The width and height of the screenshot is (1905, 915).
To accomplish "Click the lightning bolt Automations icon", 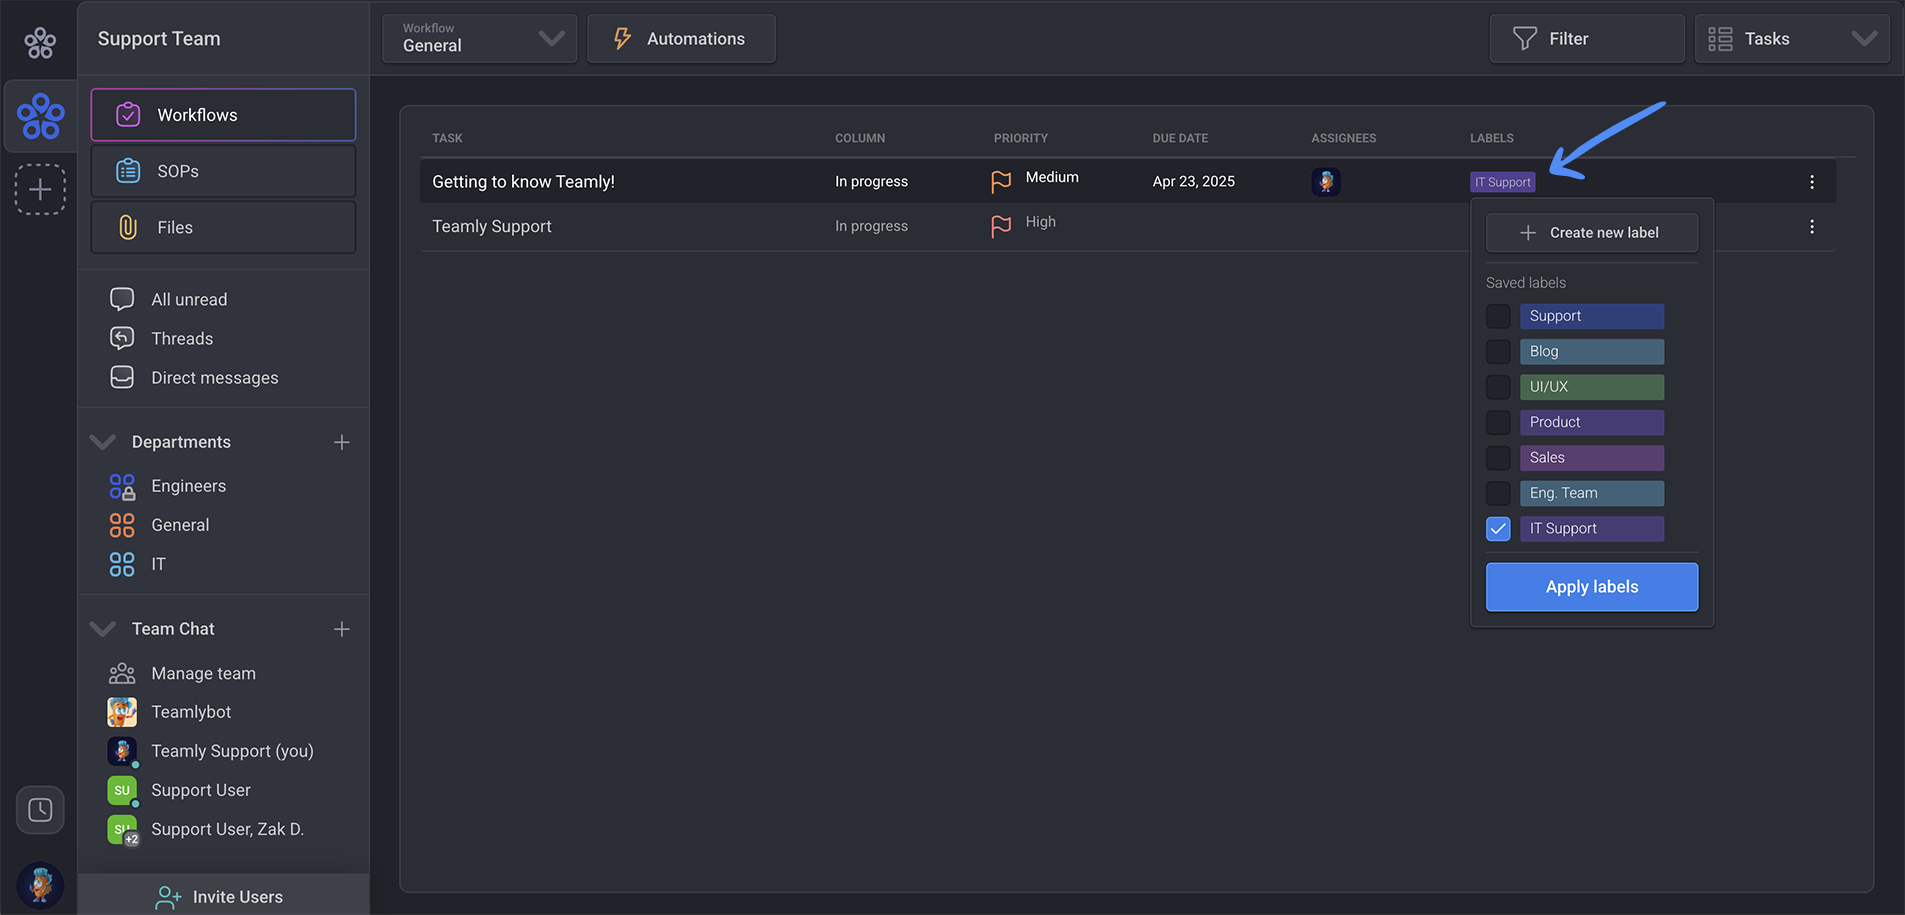I will click(622, 38).
